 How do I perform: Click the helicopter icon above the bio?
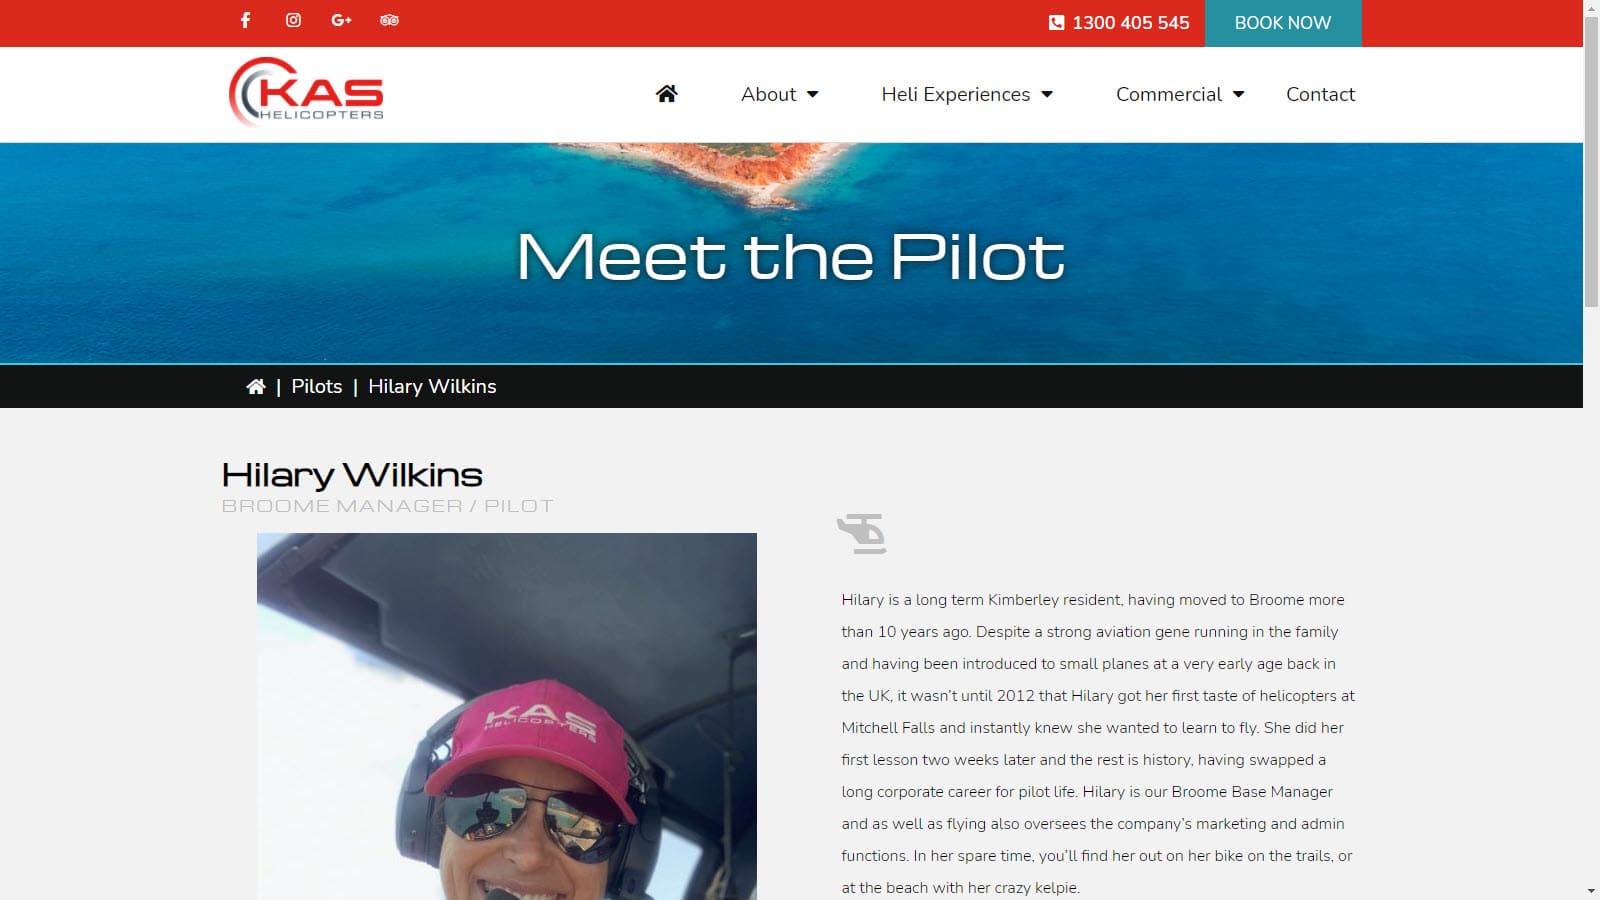click(x=862, y=533)
